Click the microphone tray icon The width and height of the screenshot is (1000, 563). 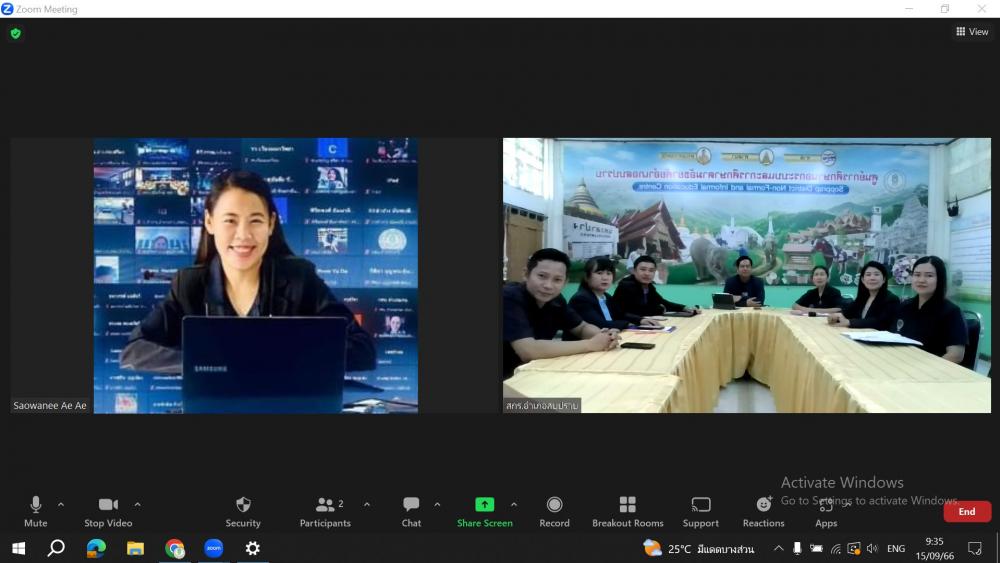click(x=797, y=548)
